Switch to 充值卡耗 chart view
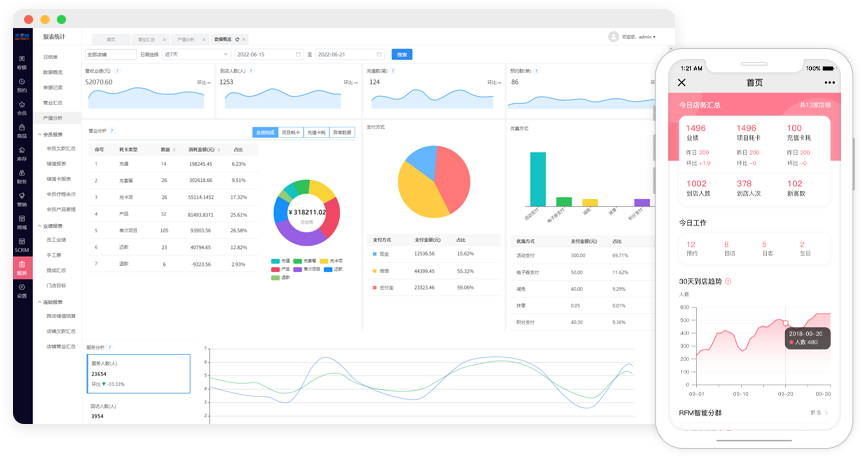862x456 pixels. tap(316, 131)
